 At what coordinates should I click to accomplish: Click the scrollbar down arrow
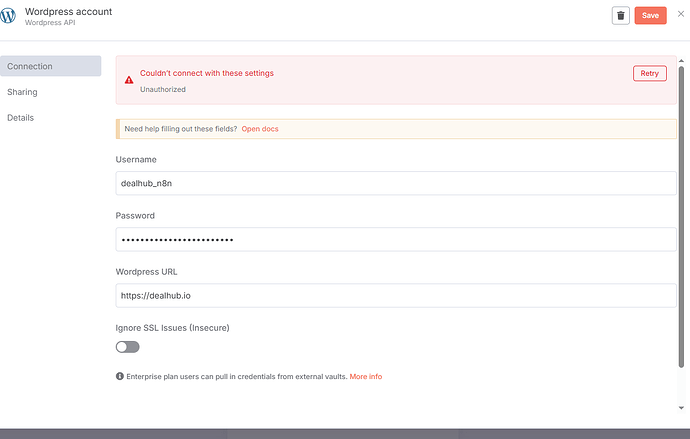click(681, 408)
